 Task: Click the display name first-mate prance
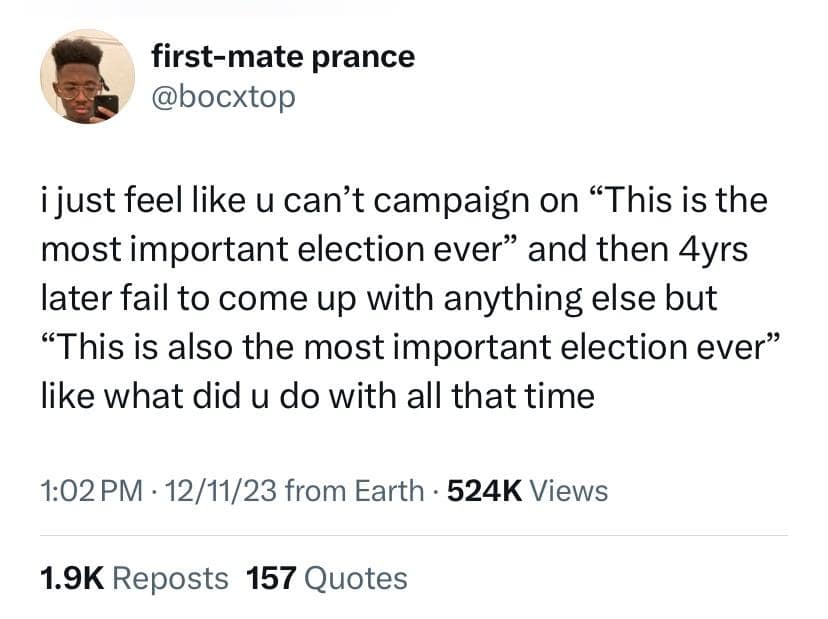point(282,56)
